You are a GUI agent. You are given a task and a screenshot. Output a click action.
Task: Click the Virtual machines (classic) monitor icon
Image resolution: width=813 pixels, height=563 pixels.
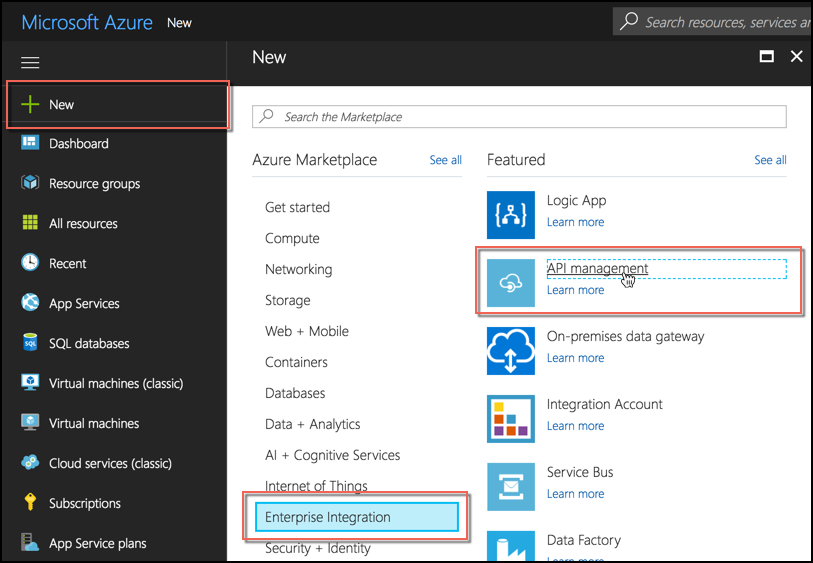(x=30, y=382)
